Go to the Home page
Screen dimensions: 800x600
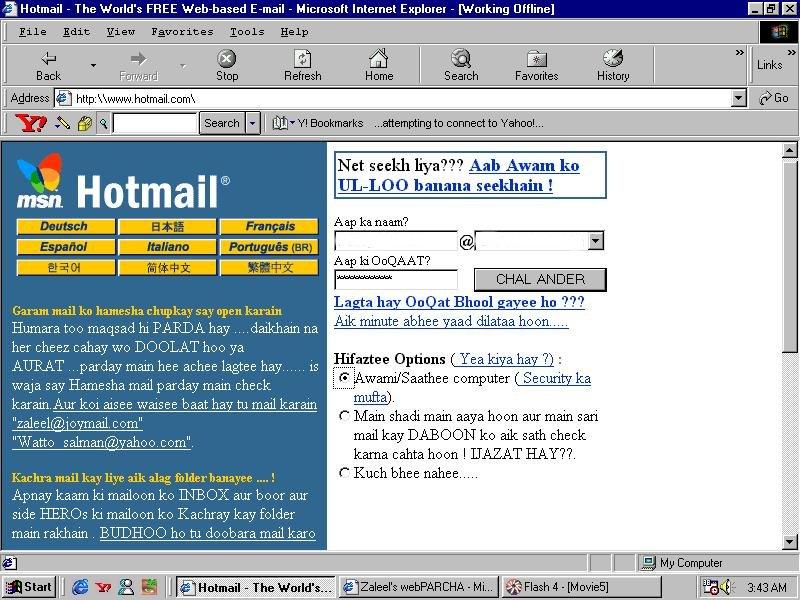(379, 66)
